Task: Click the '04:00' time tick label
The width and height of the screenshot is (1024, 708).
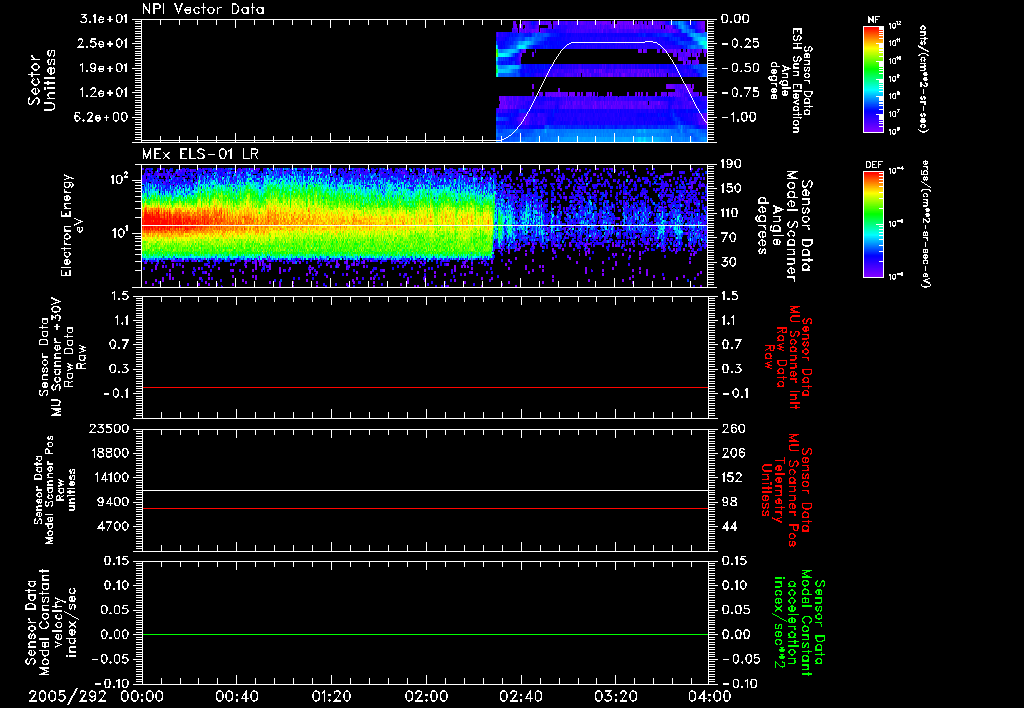Action: [x=709, y=696]
